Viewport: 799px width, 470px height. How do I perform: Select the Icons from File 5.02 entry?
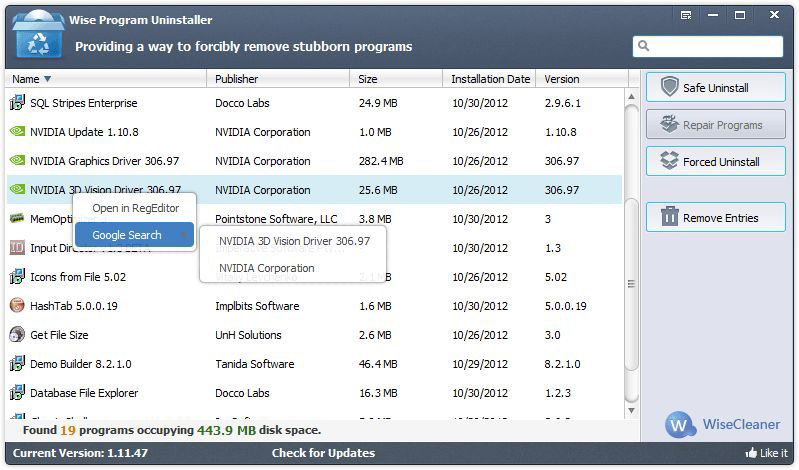click(78, 277)
